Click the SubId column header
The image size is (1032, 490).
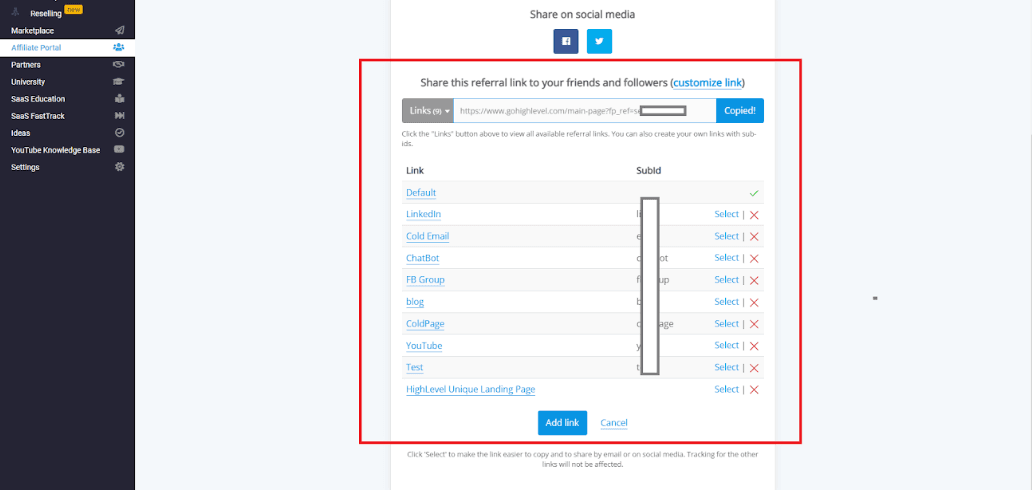click(648, 171)
